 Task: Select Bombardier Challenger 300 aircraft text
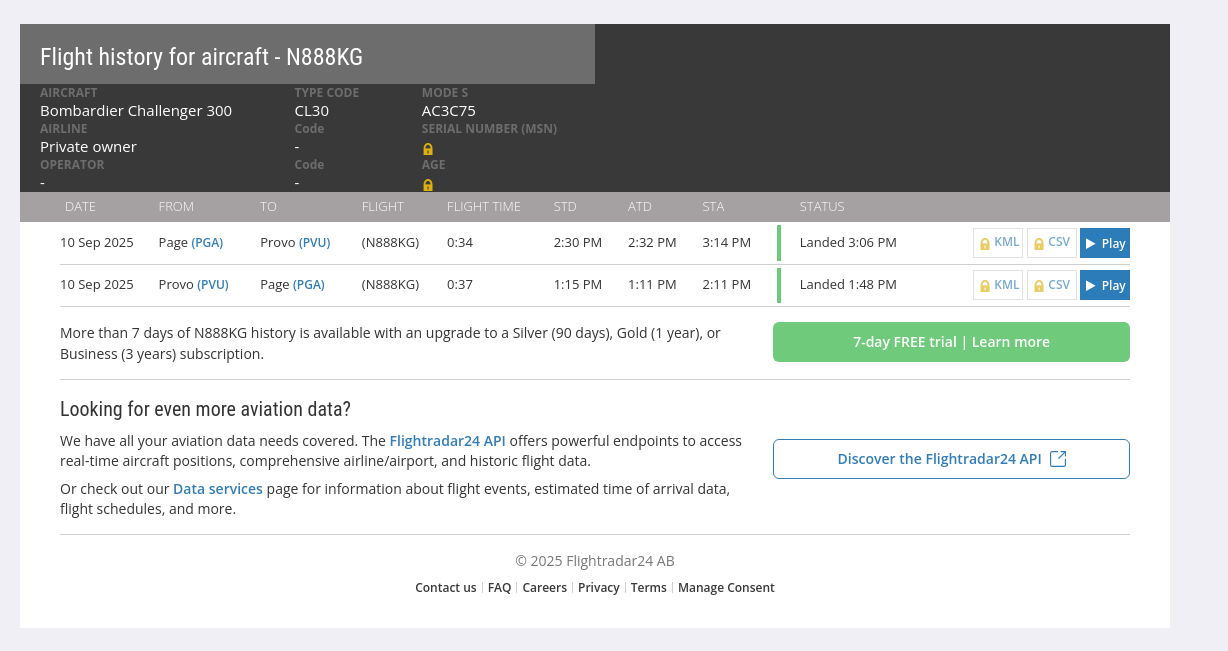[136, 111]
